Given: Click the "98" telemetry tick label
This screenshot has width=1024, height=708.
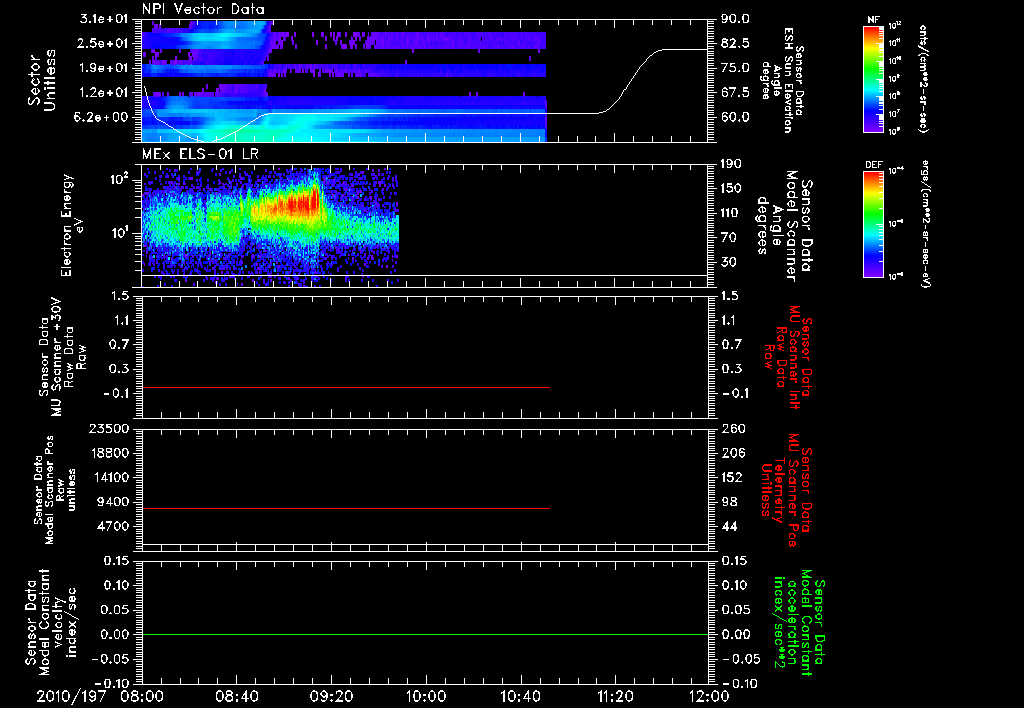Looking at the screenshot, I should pos(729,502).
